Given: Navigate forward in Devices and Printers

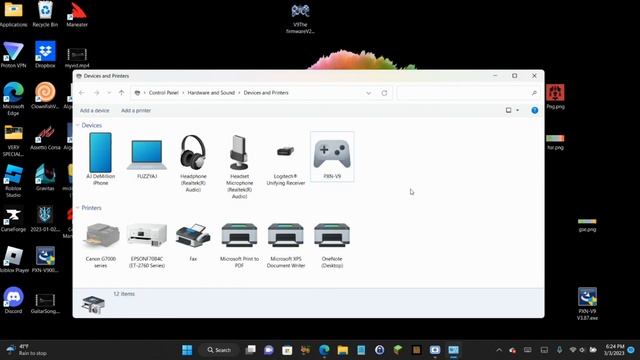Looking at the screenshot, I should (96, 93).
